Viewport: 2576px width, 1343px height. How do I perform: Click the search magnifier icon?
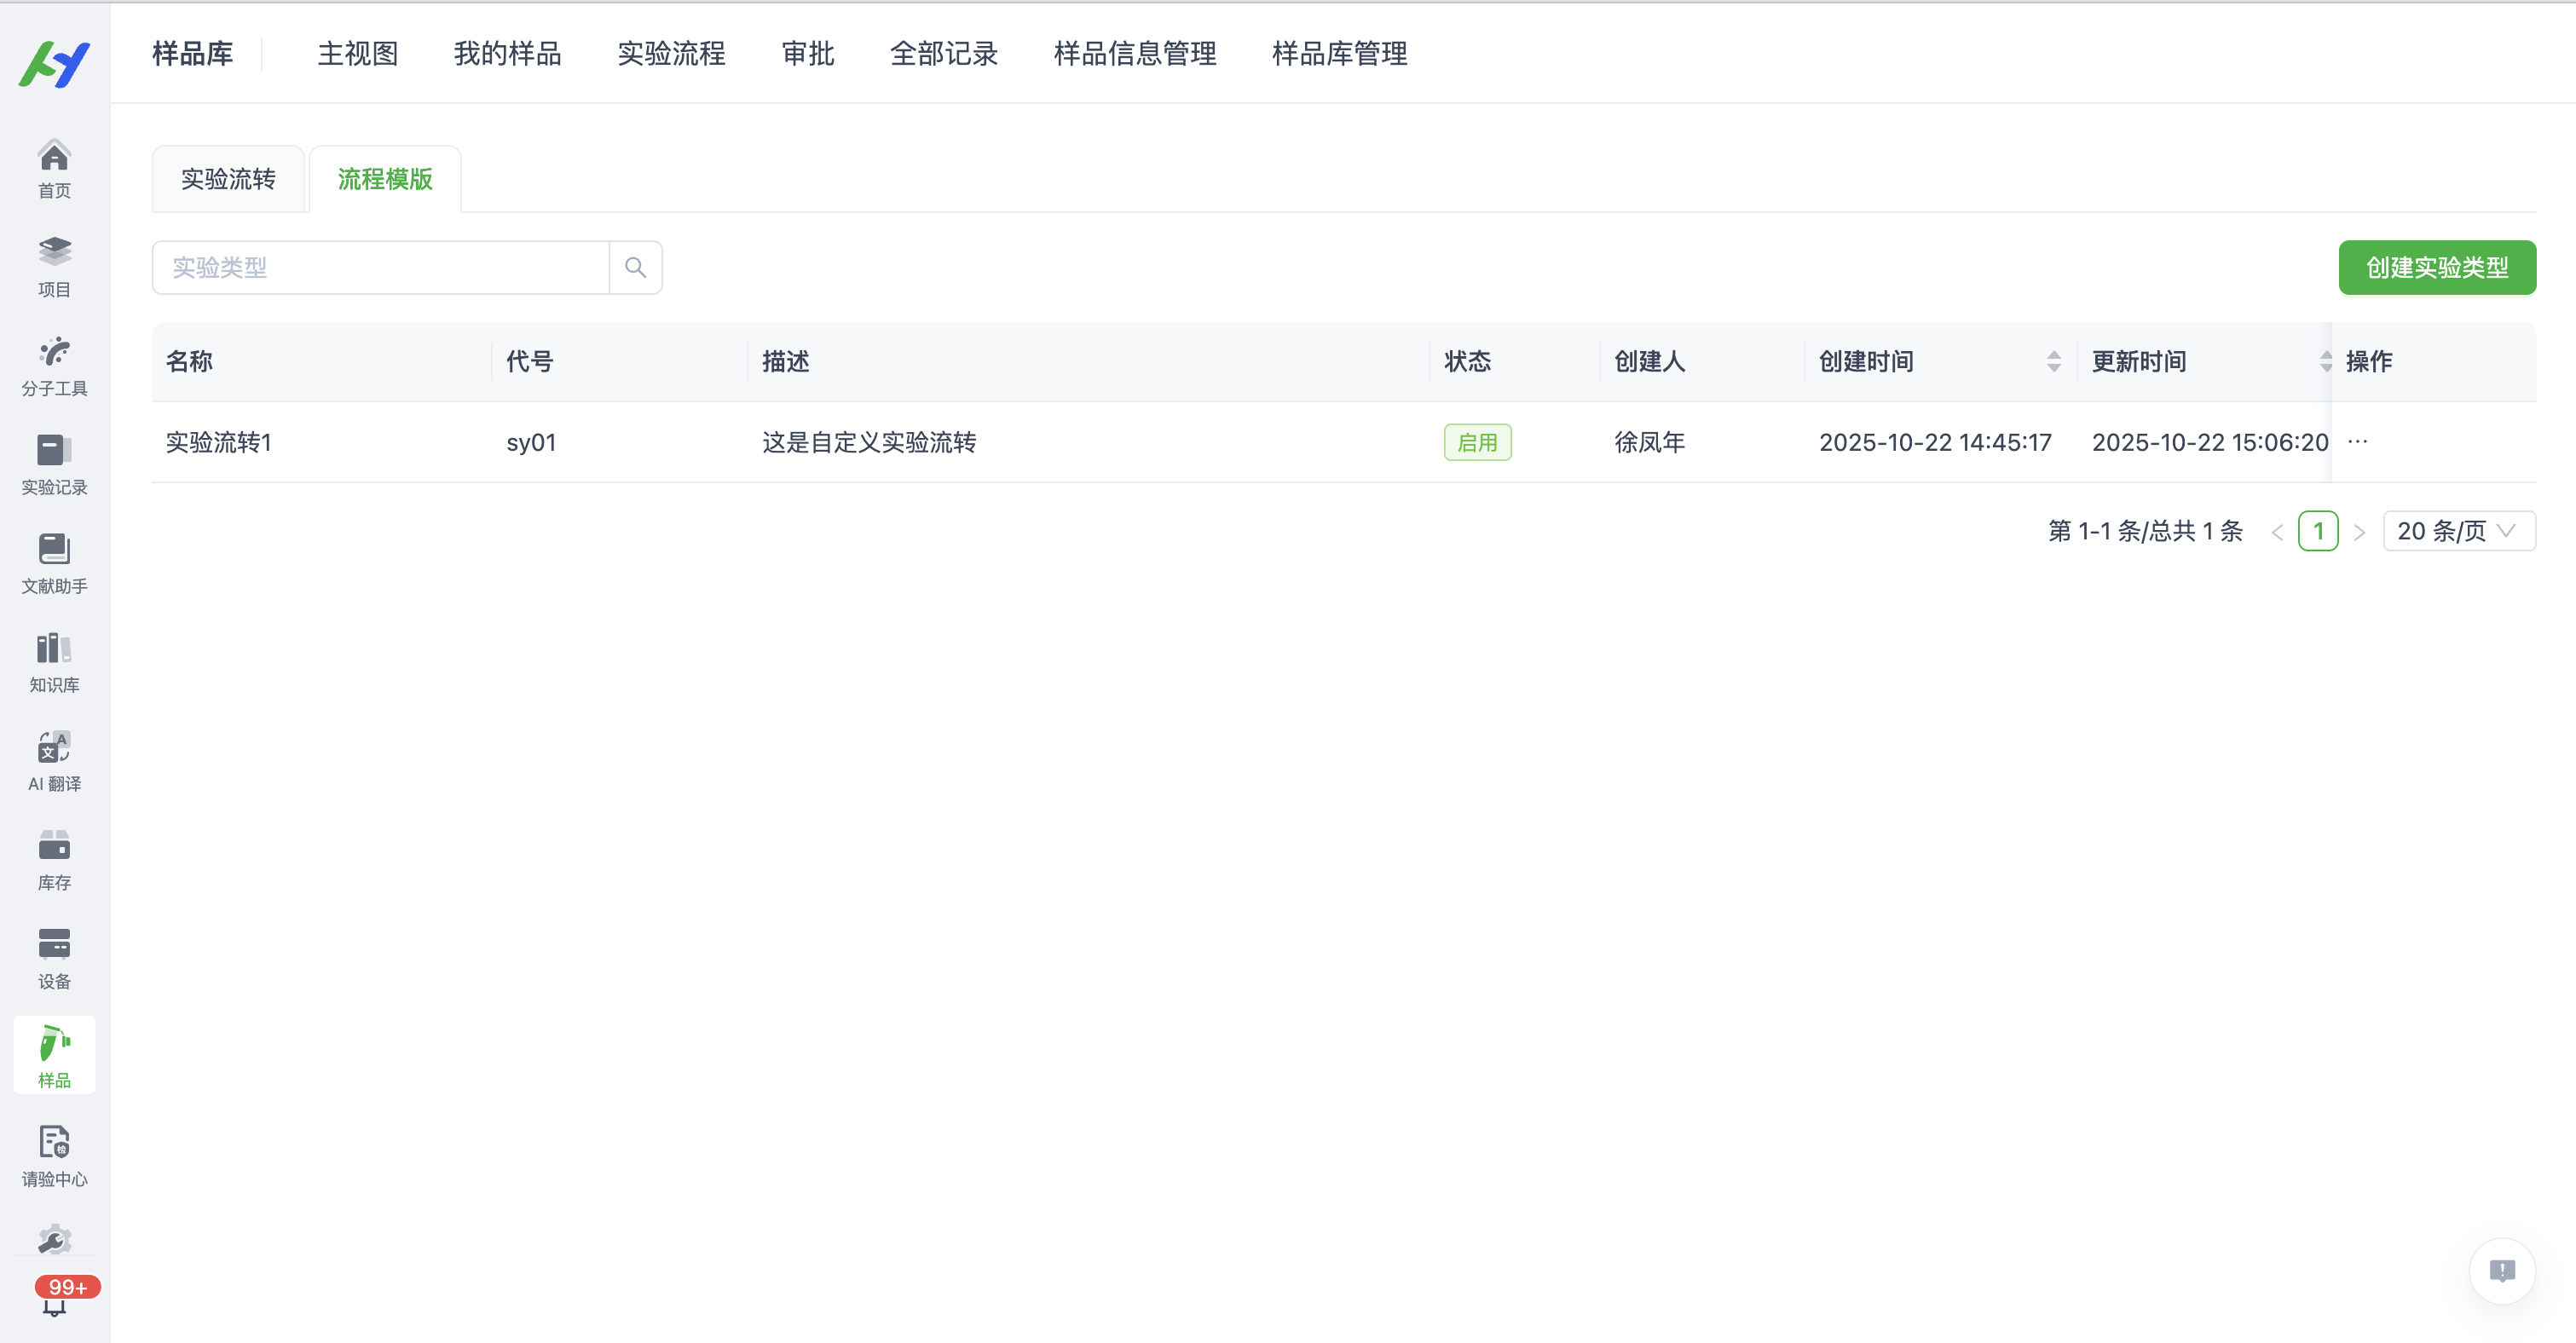(x=635, y=267)
